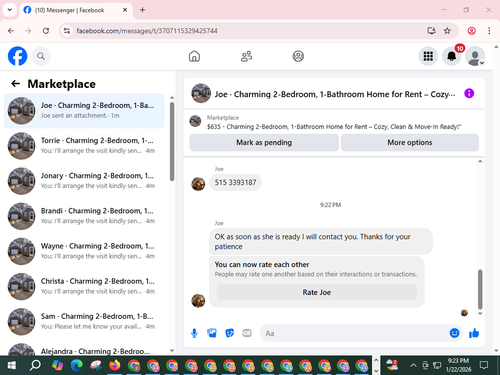
Task: Open Windows Start menu
Action: tap(11, 365)
